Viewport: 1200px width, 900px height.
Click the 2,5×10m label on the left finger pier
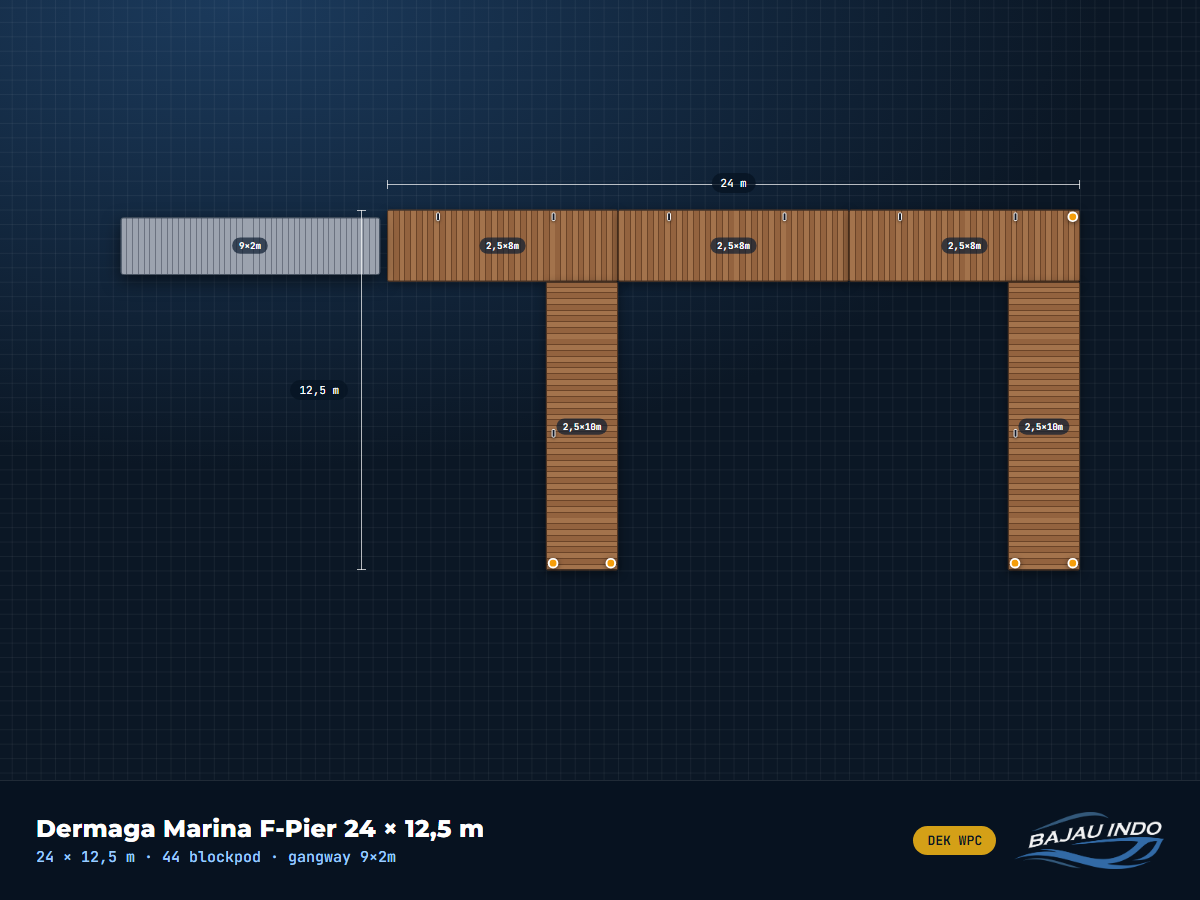[582, 427]
